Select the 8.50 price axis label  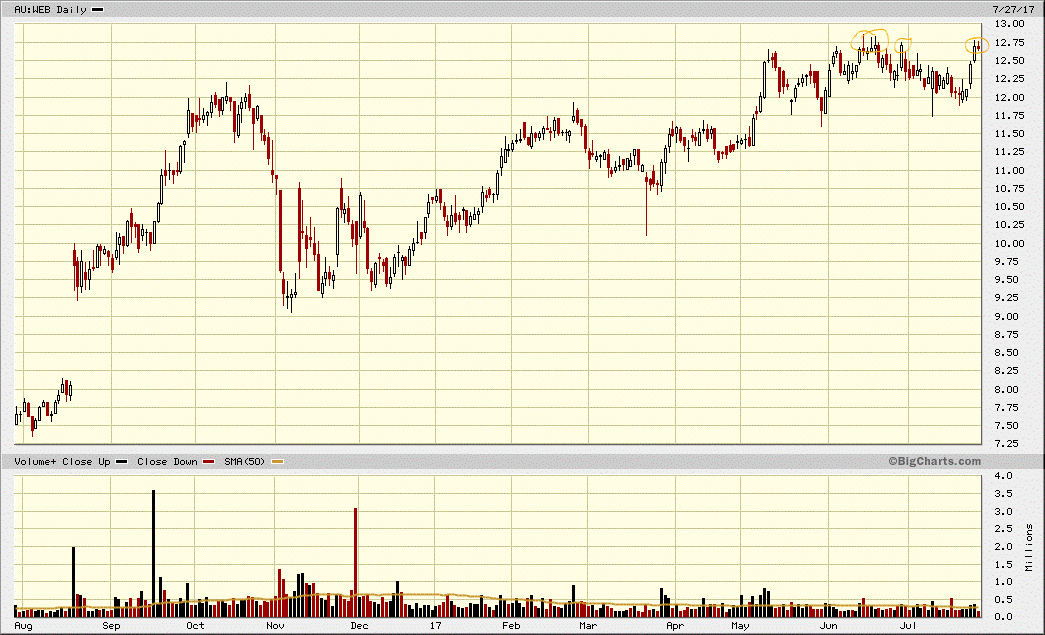click(x=1006, y=352)
